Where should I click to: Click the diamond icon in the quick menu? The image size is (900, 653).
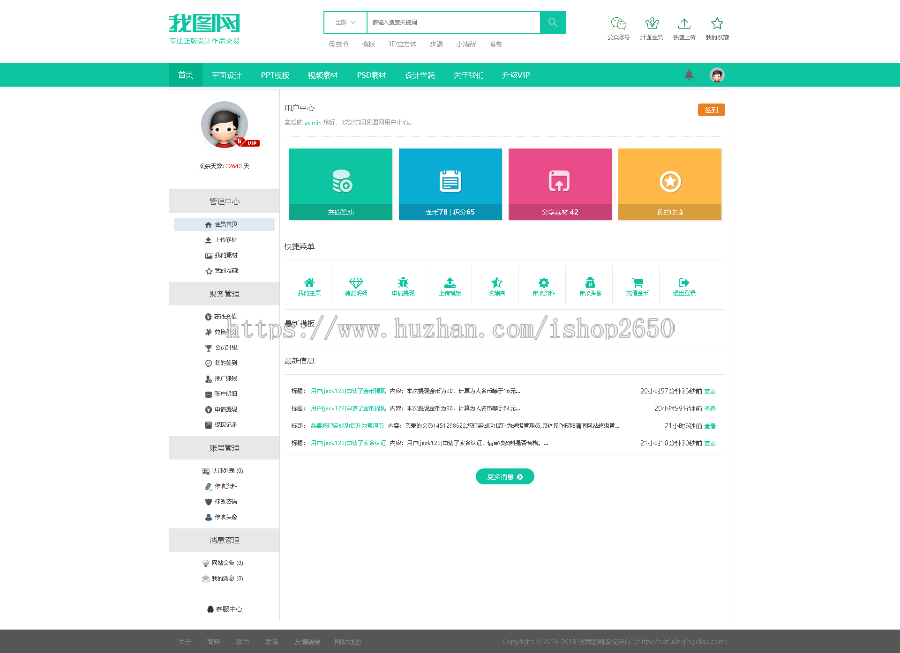[x=356, y=285]
